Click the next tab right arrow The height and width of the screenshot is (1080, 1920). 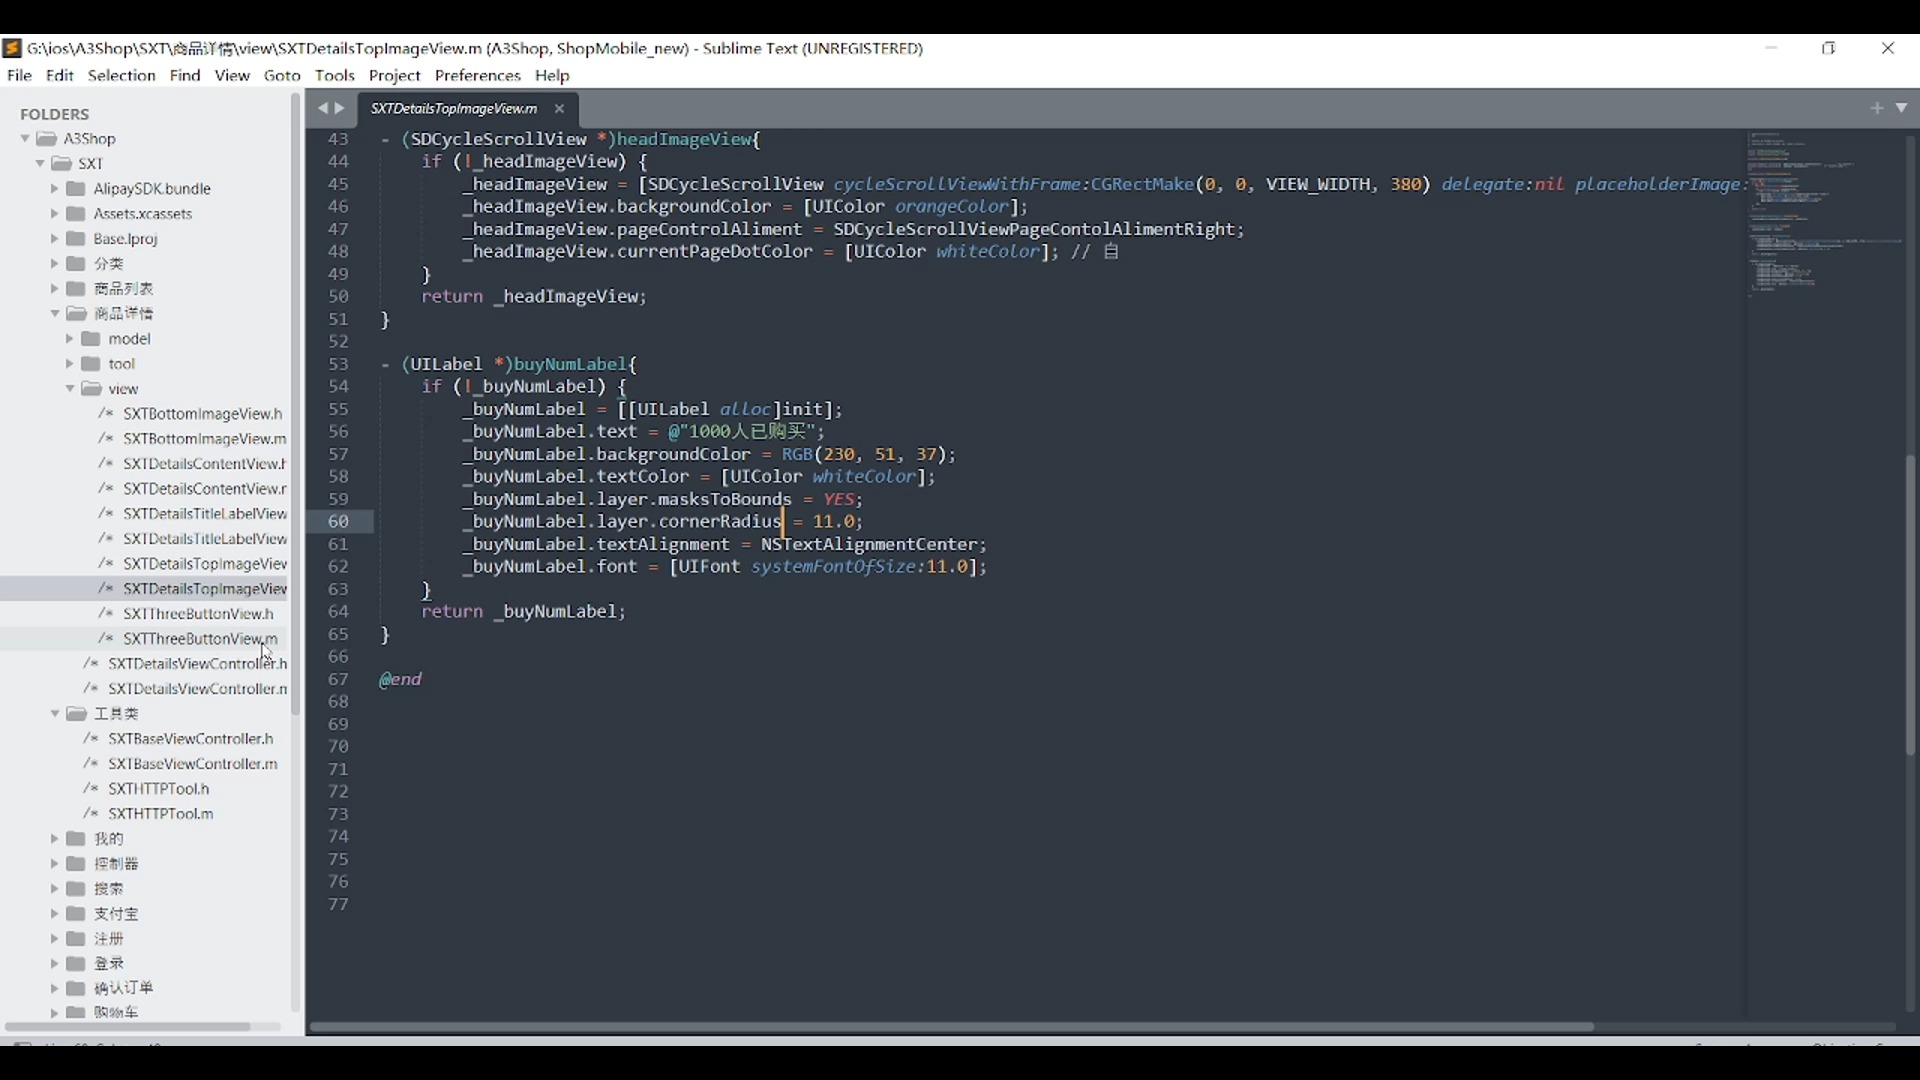click(x=340, y=108)
